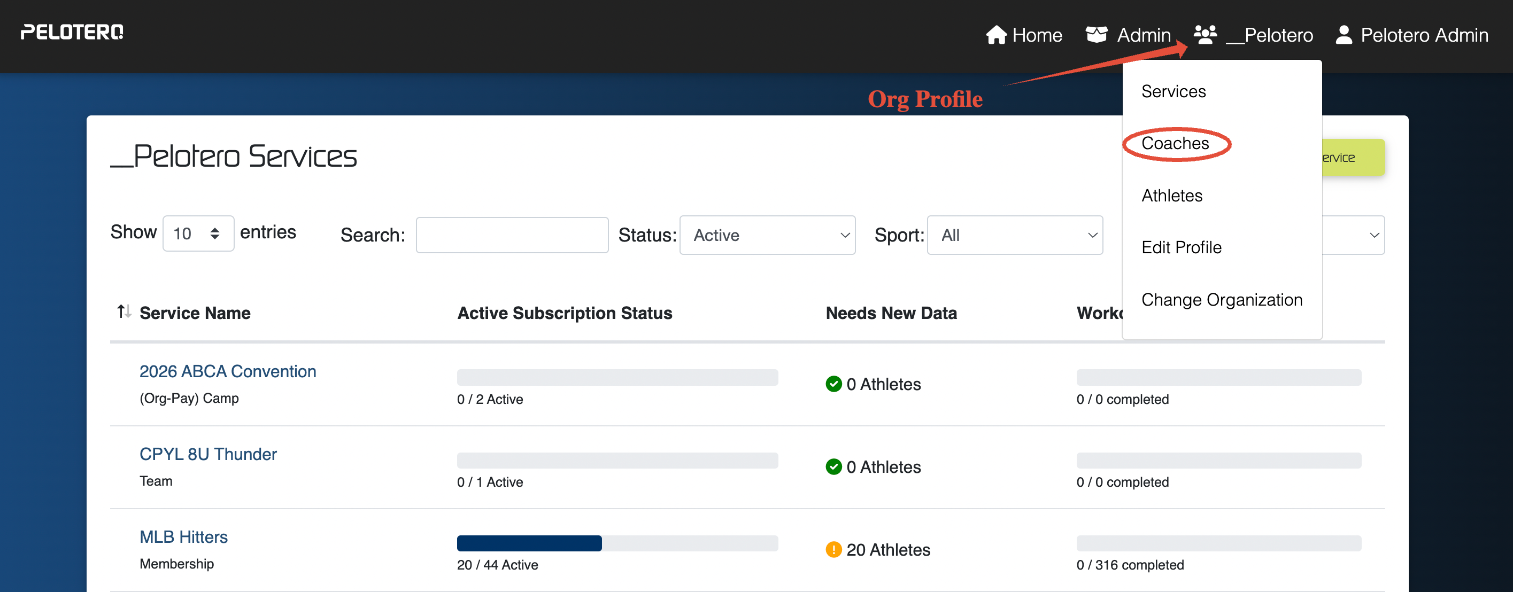Viewport: 1513px width, 592px height.
Task: Click the '20 / 44 Active' text
Action: (x=498, y=565)
